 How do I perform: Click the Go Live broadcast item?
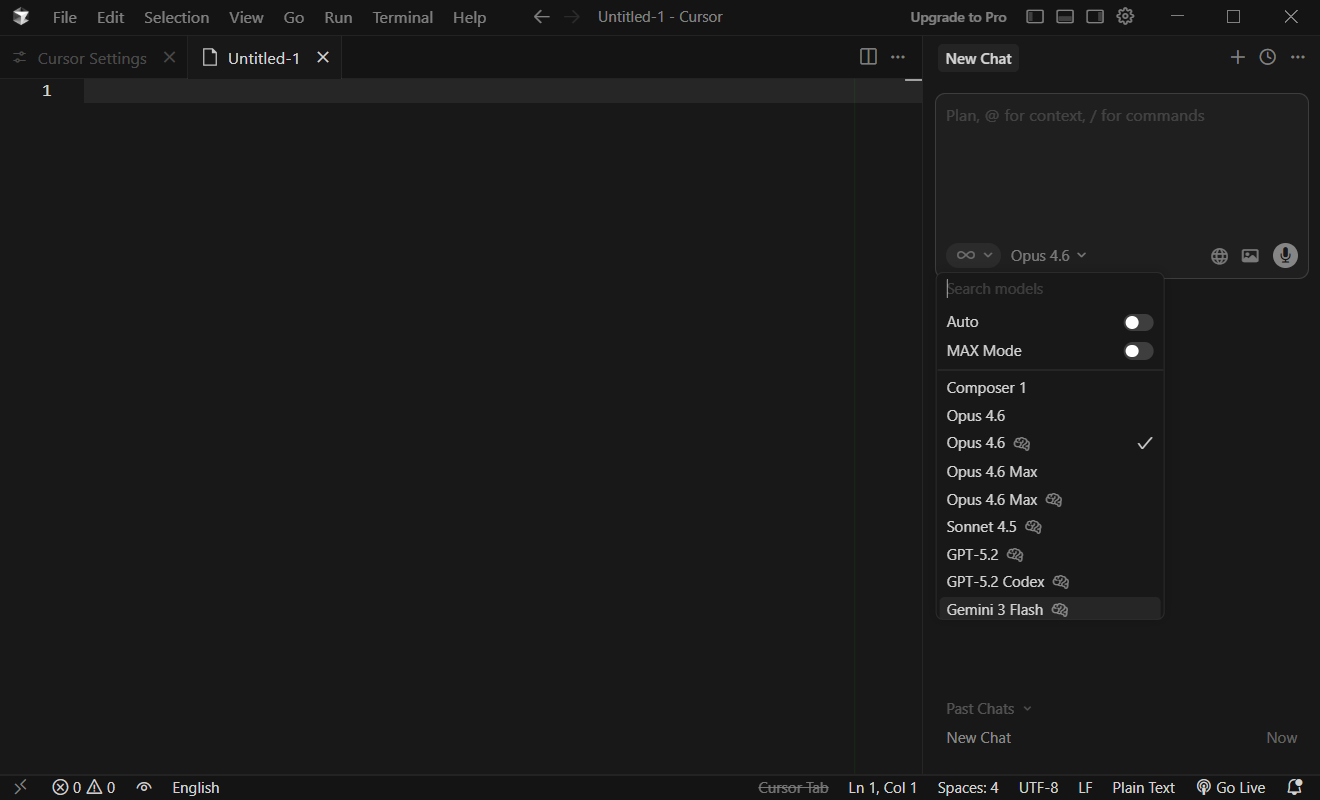tap(1231, 788)
